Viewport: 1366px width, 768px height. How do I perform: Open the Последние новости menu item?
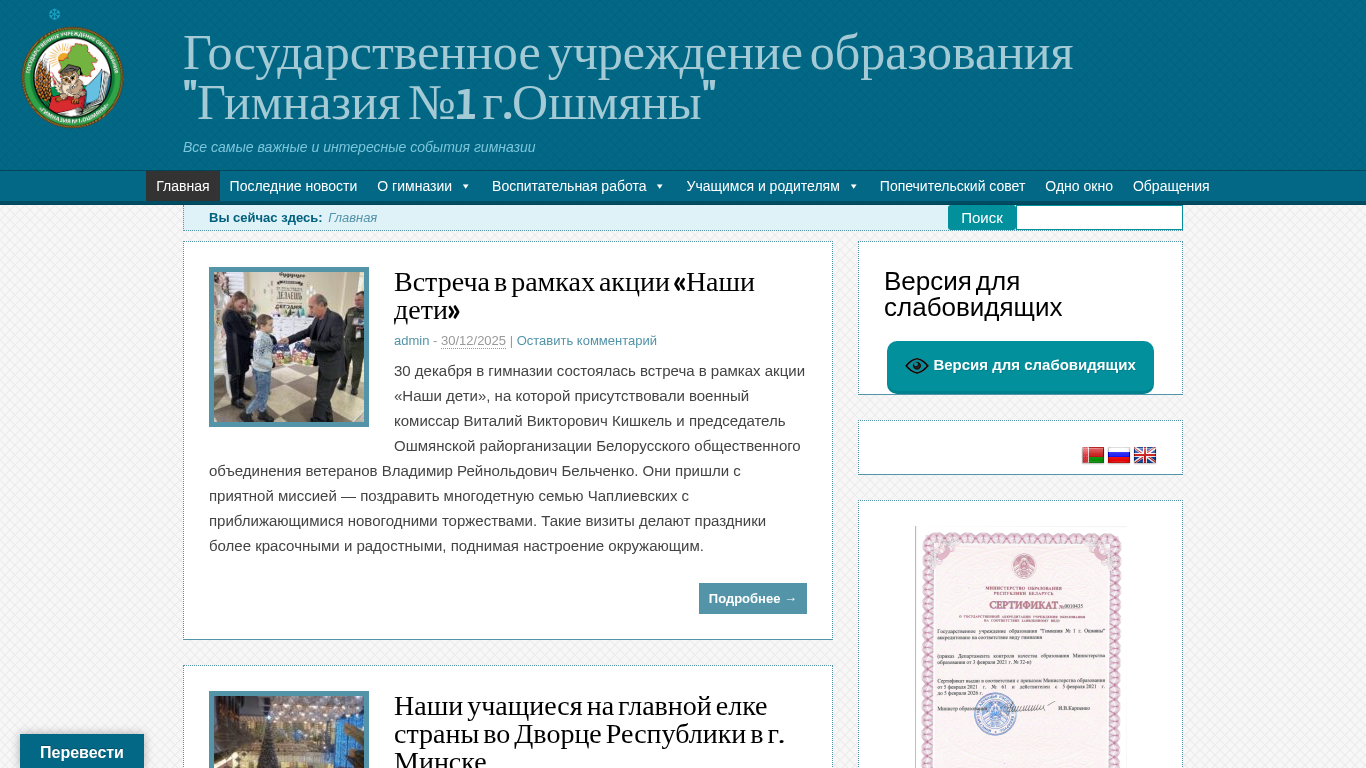293,186
